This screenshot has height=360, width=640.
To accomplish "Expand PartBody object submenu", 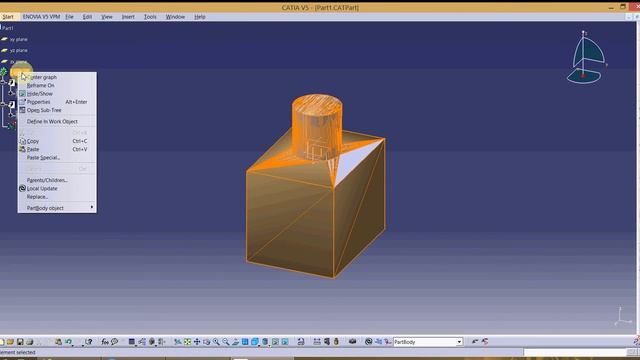I will [x=57, y=208].
